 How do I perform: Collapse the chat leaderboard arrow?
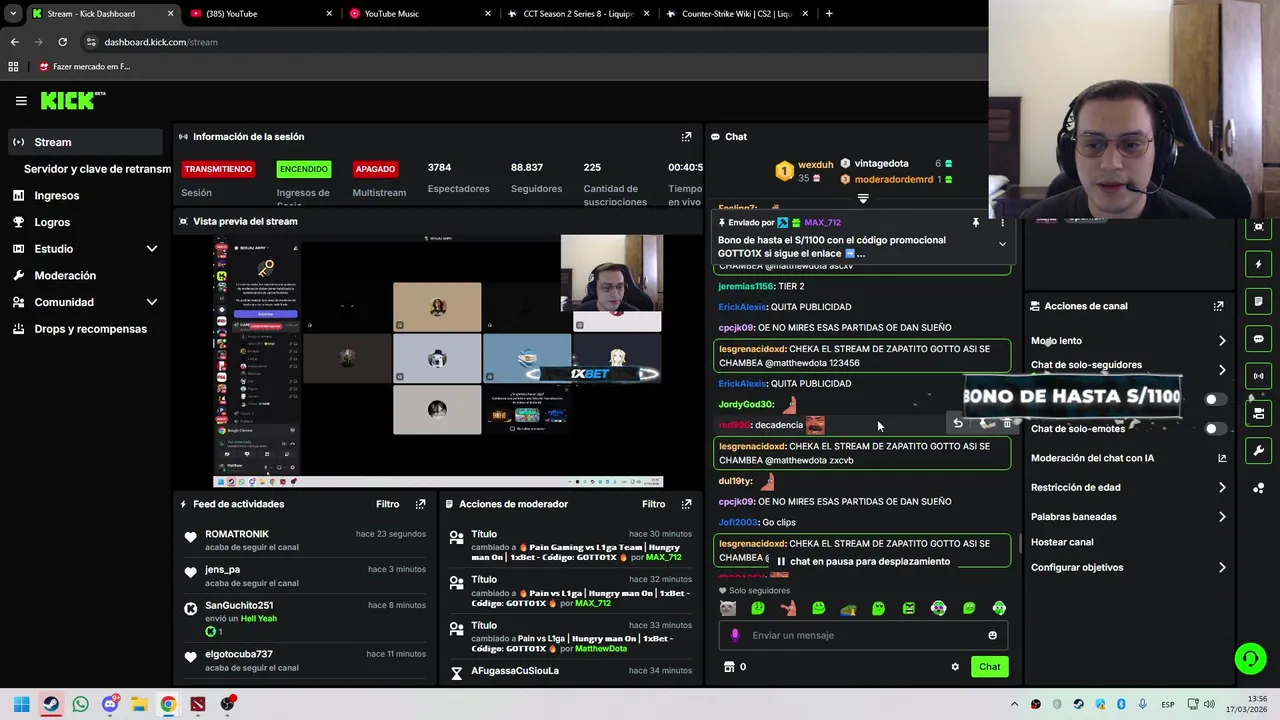pyautogui.click(x=863, y=198)
